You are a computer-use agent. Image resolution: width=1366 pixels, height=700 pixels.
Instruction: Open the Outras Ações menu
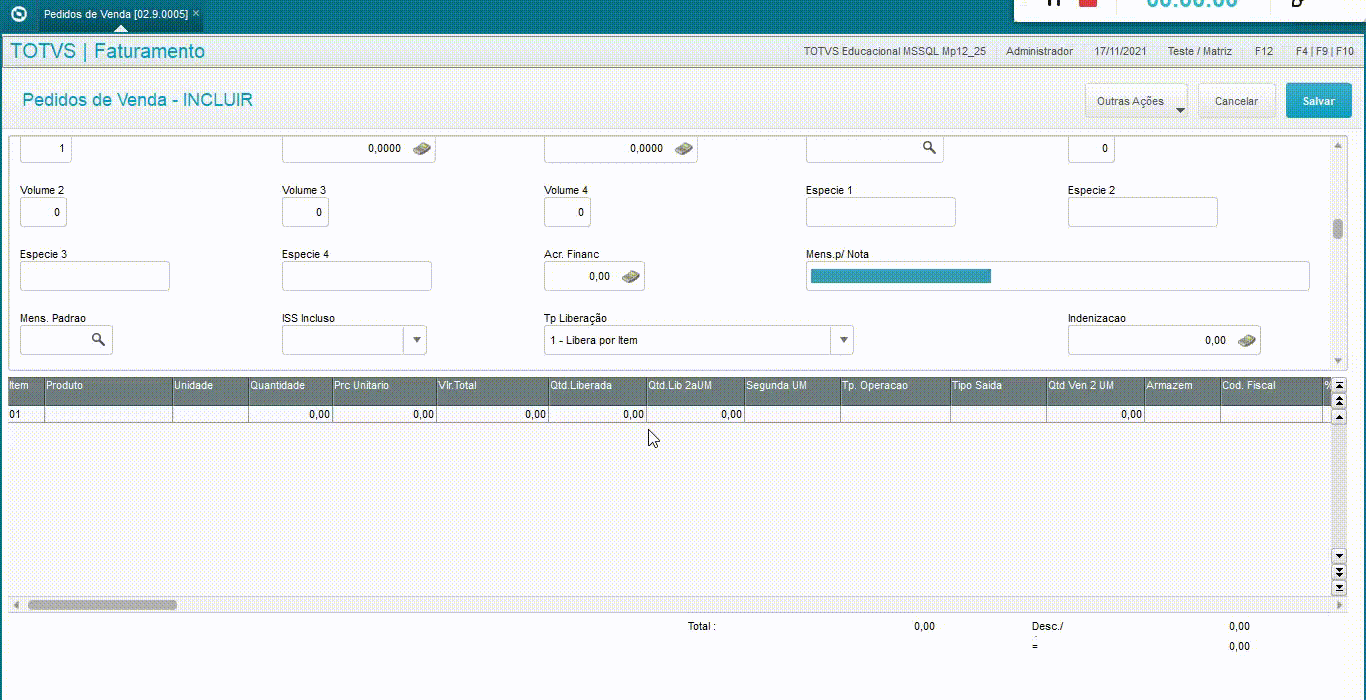click(x=1136, y=101)
